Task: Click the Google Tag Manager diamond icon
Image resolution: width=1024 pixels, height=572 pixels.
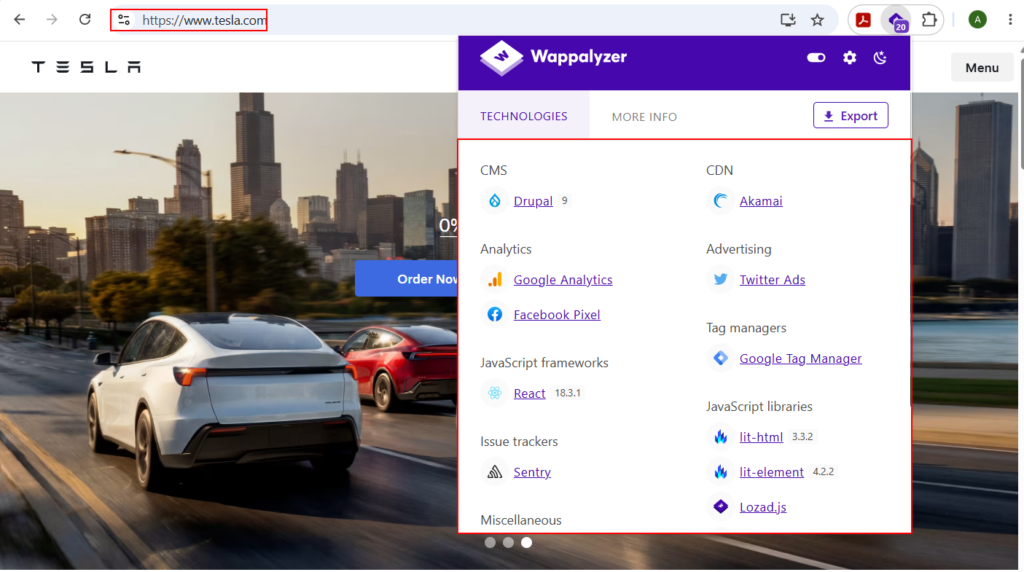Action: [720, 358]
